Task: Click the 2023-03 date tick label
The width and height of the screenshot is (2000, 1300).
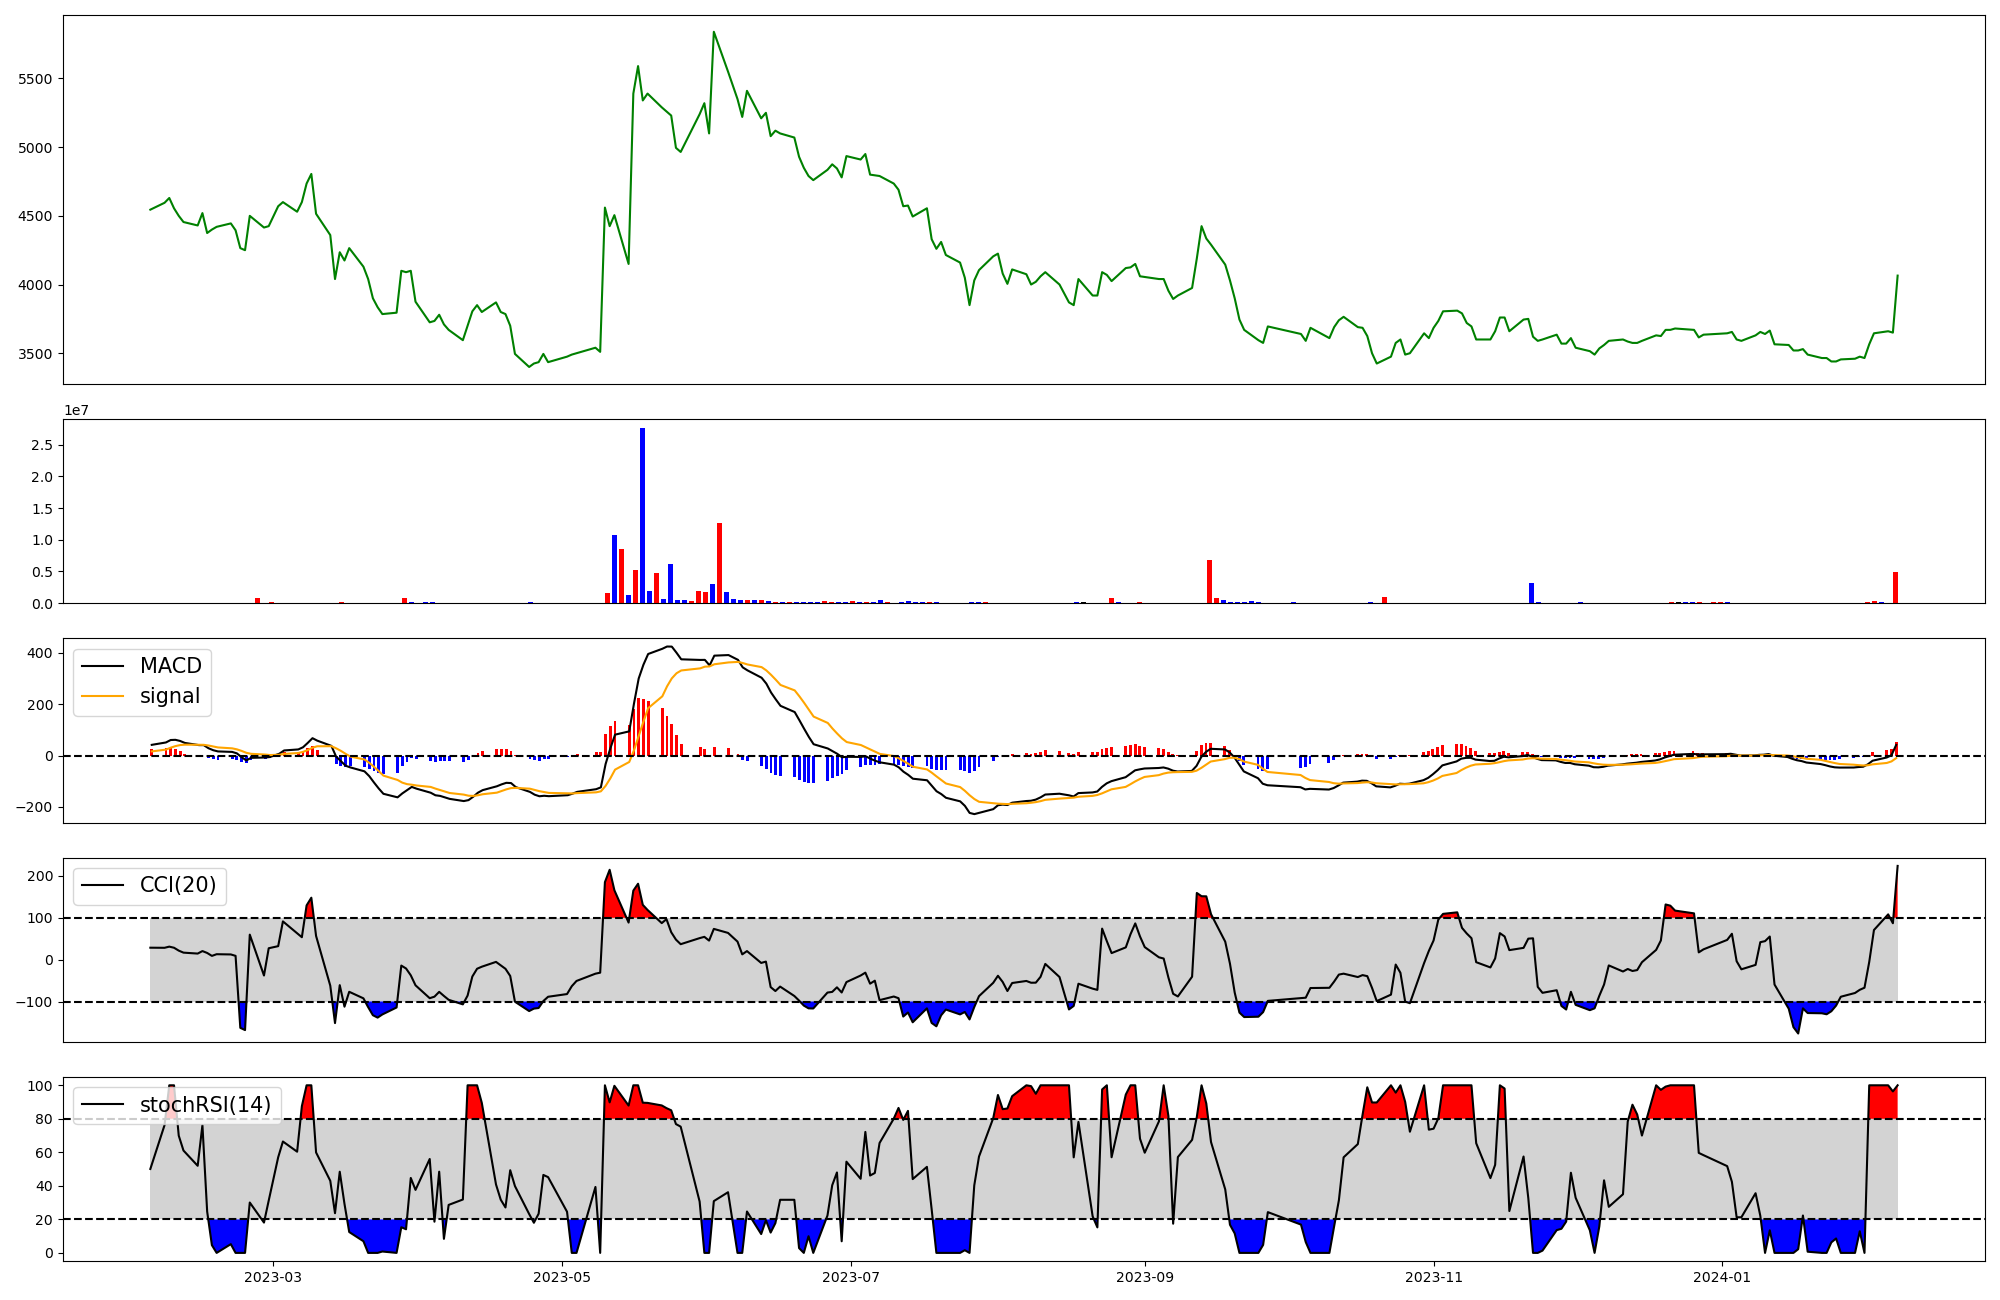Action: click(x=273, y=1277)
